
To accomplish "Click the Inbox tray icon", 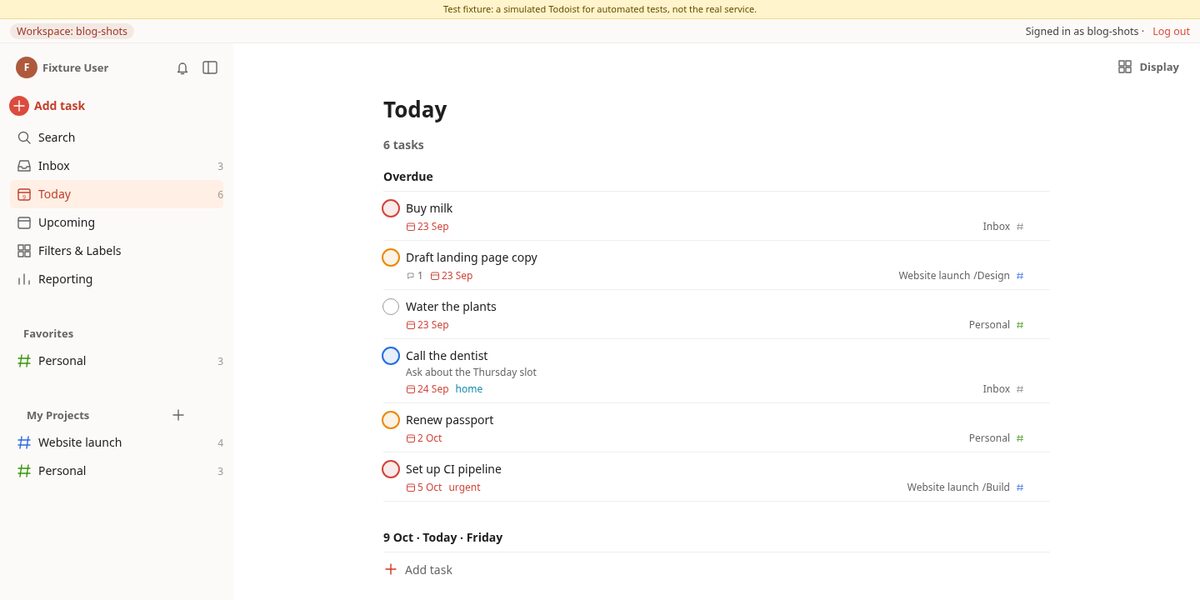I will click(24, 166).
